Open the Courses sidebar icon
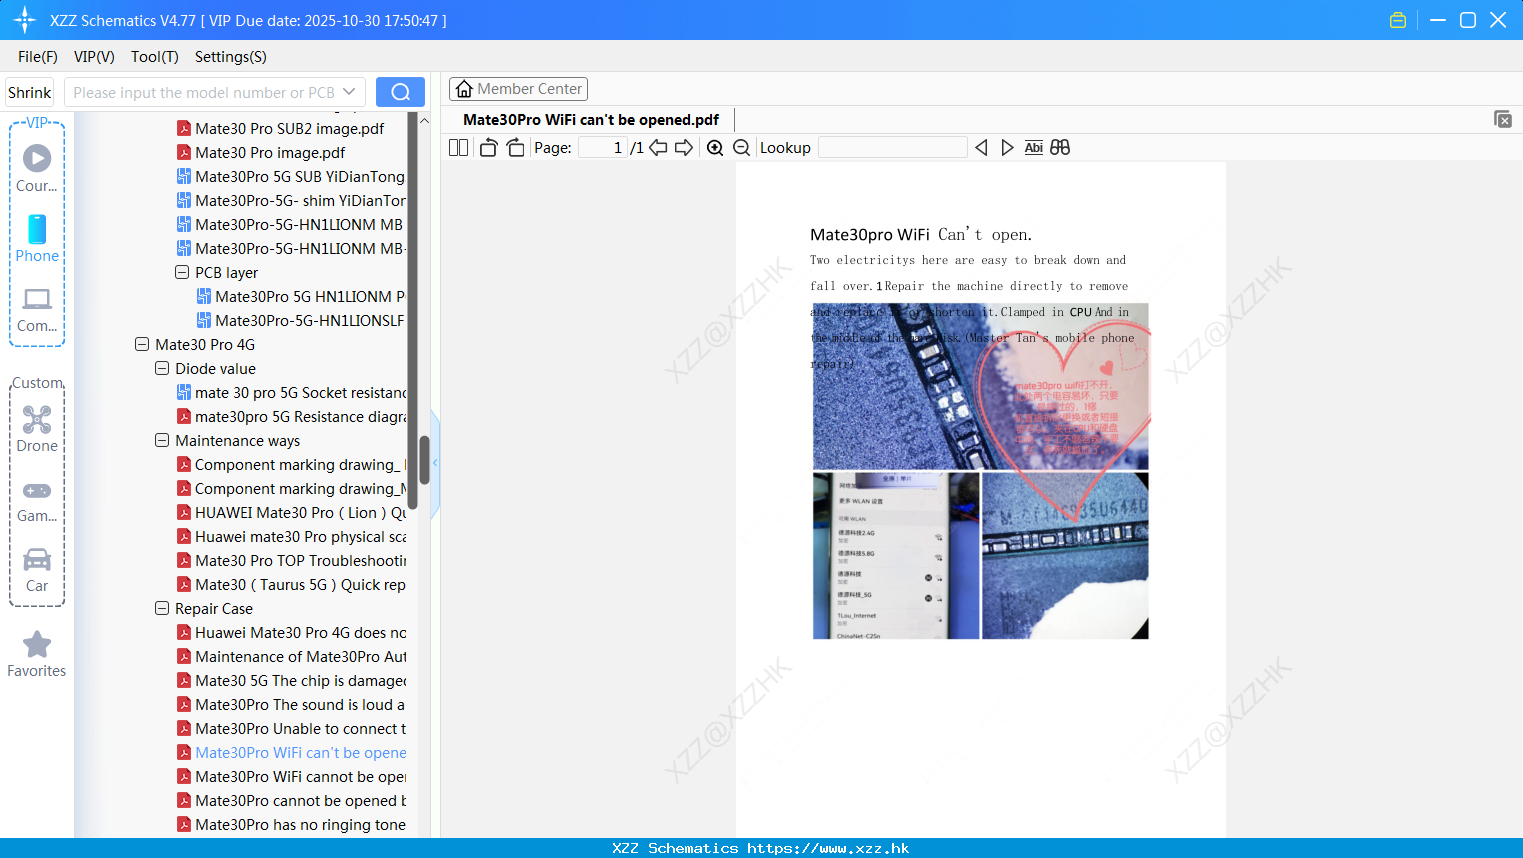The image size is (1523, 858). tap(37, 167)
